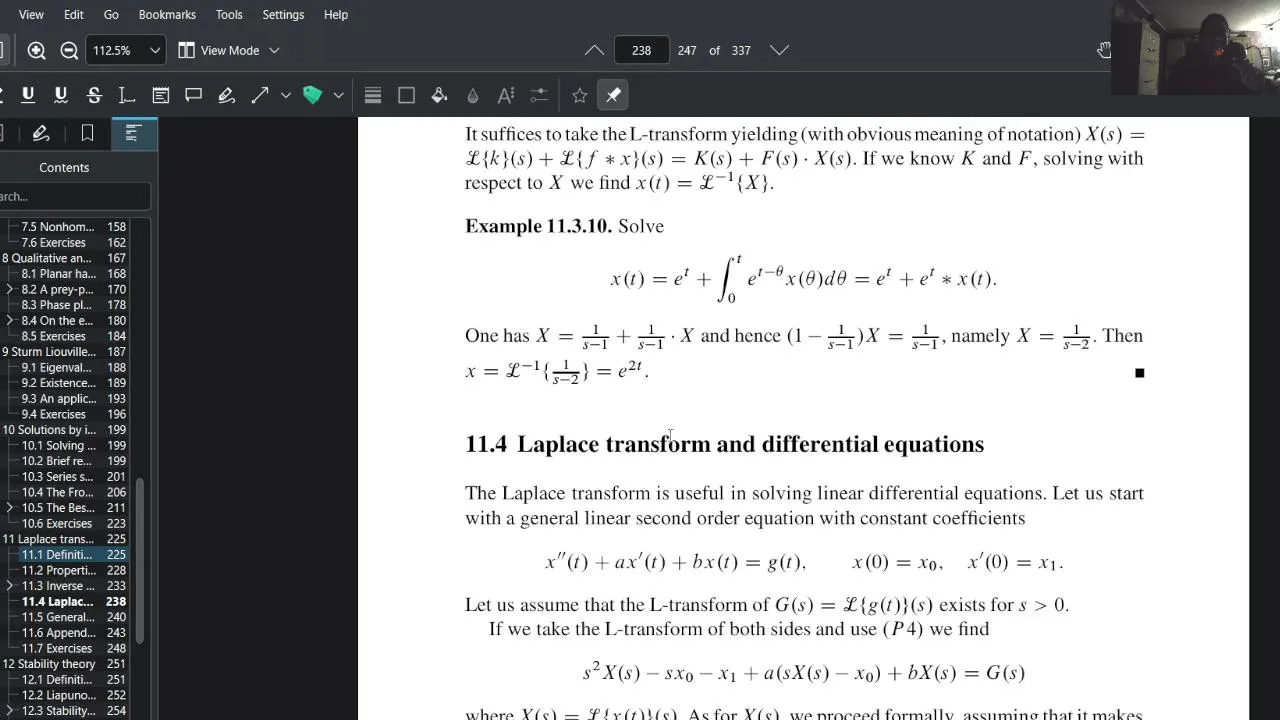This screenshot has height=720, width=1280.
Task: Open the Help menu
Action: tap(336, 15)
